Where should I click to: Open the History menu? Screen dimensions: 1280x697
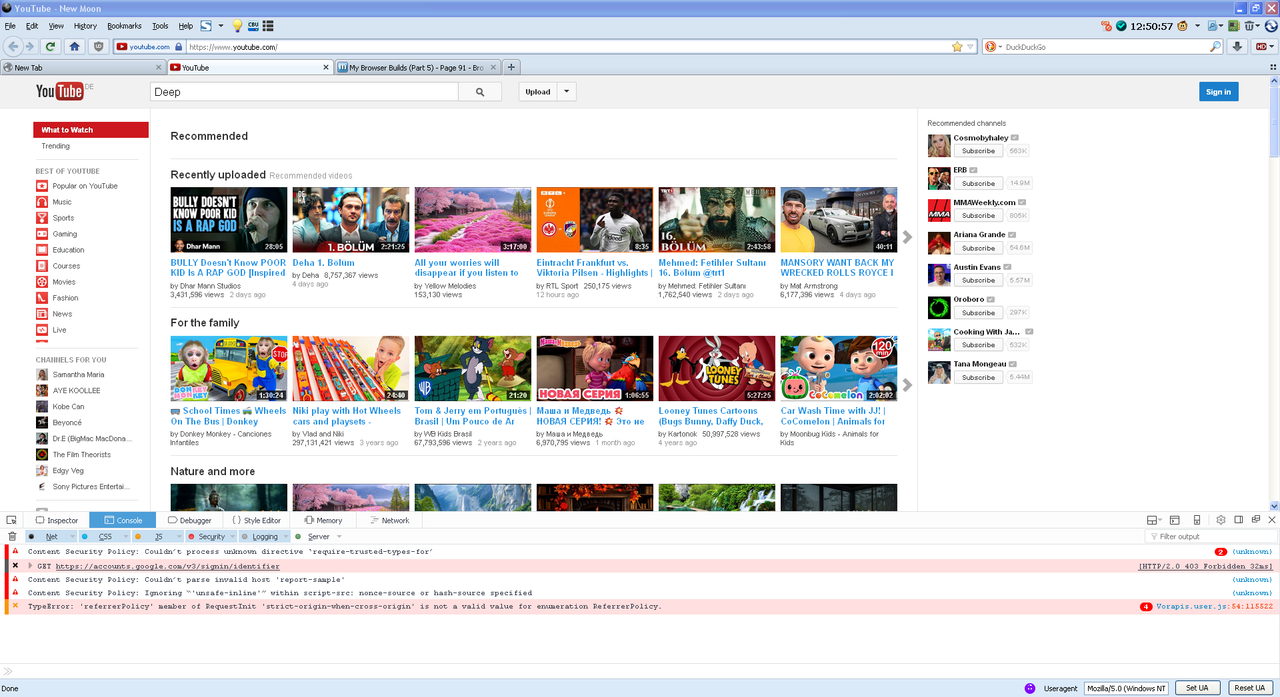85,25
